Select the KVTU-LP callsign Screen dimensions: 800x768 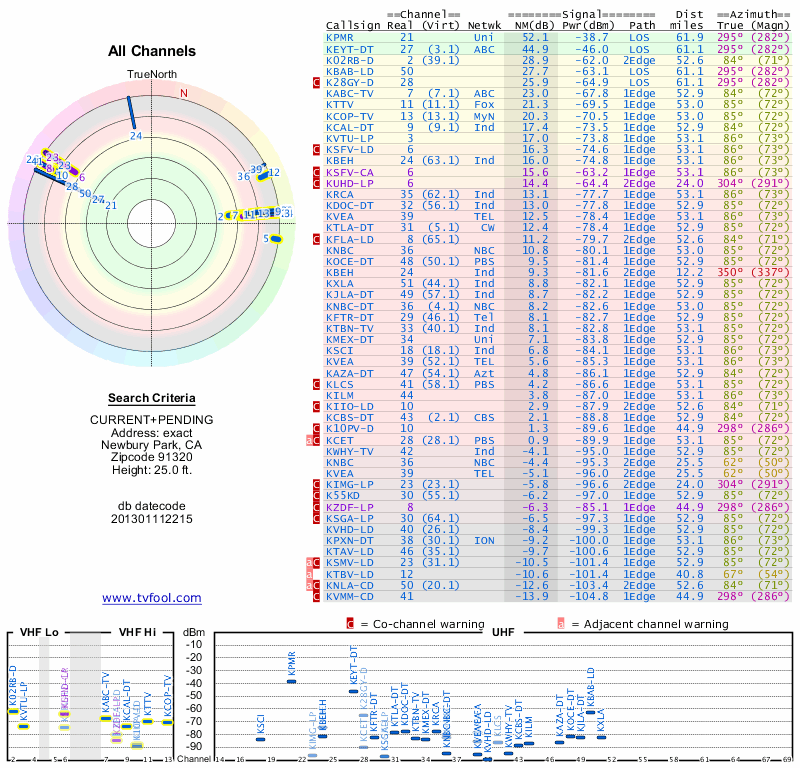click(350, 138)
